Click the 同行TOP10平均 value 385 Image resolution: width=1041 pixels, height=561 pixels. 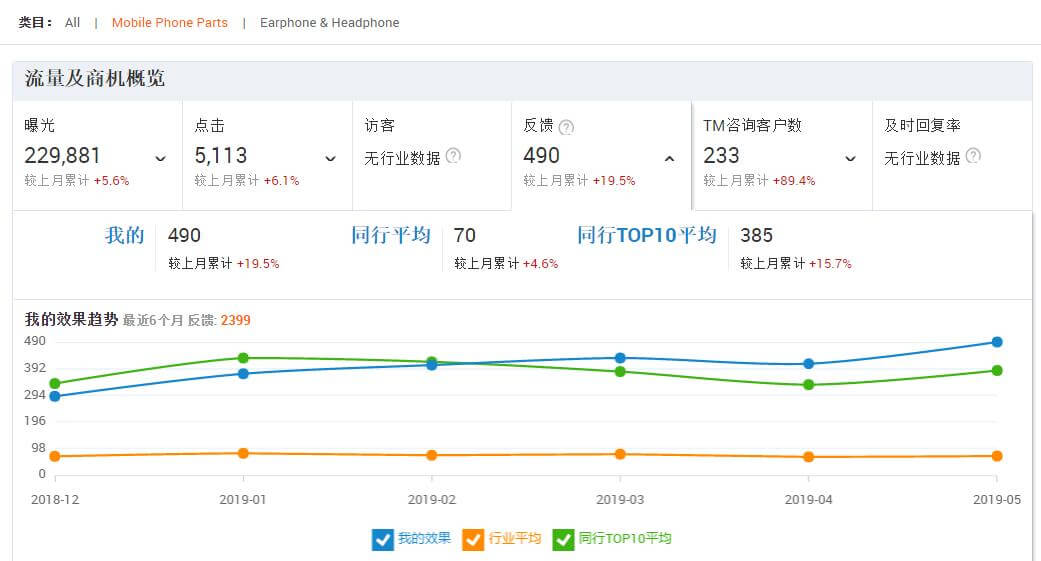[x=756, y=236]
